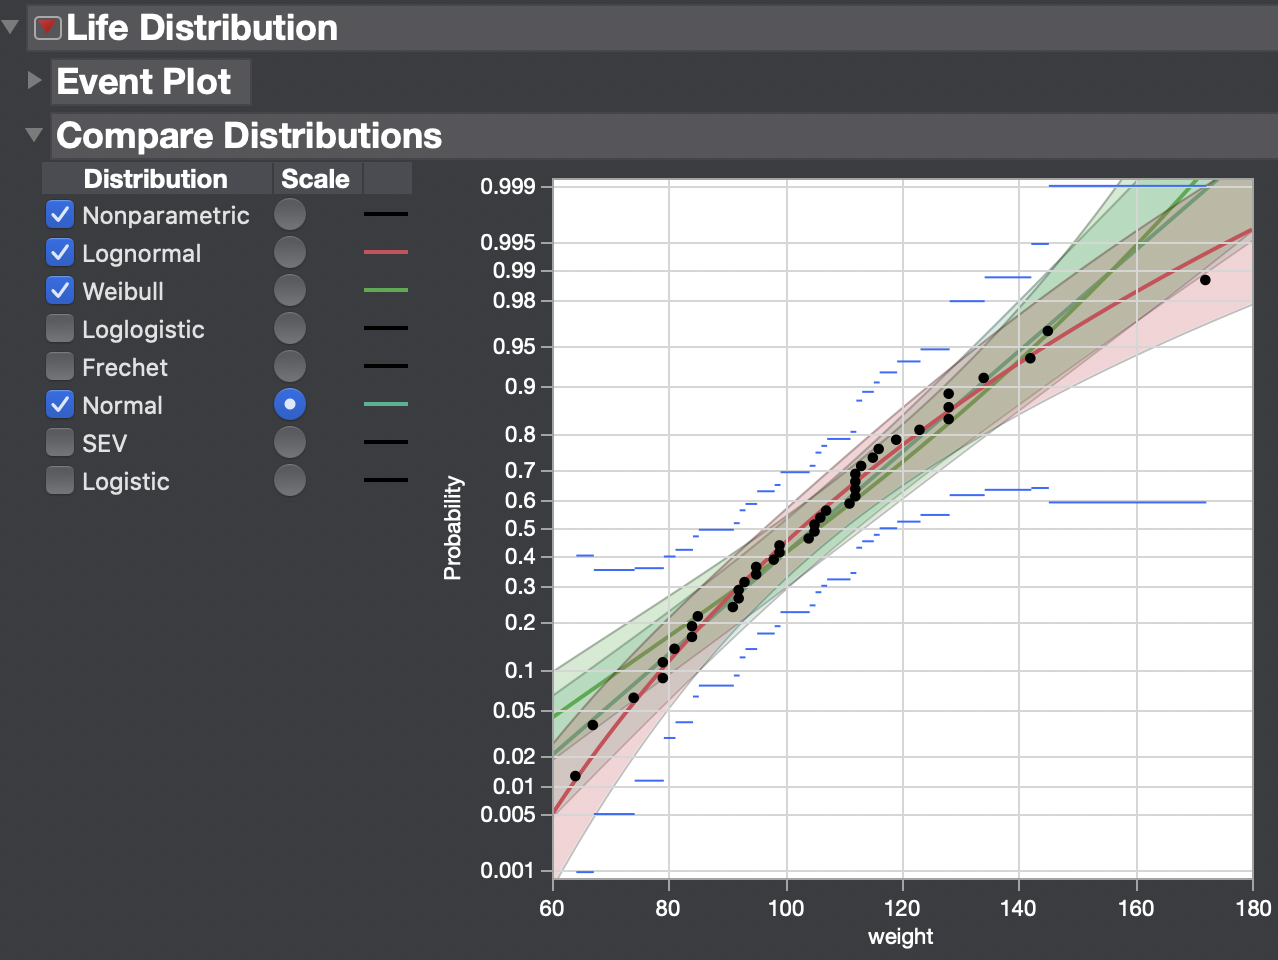This screenshot has width=1278, height=960.
Task: Collapse the Life Distribution report
Action: [x=11, y=27]
